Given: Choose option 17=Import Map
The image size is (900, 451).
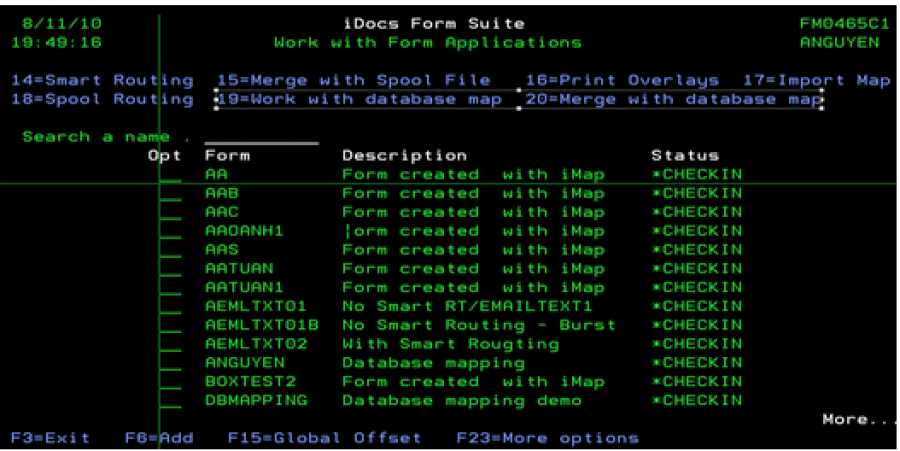Looking at the screenshot, I should click(x=816, y=80).
